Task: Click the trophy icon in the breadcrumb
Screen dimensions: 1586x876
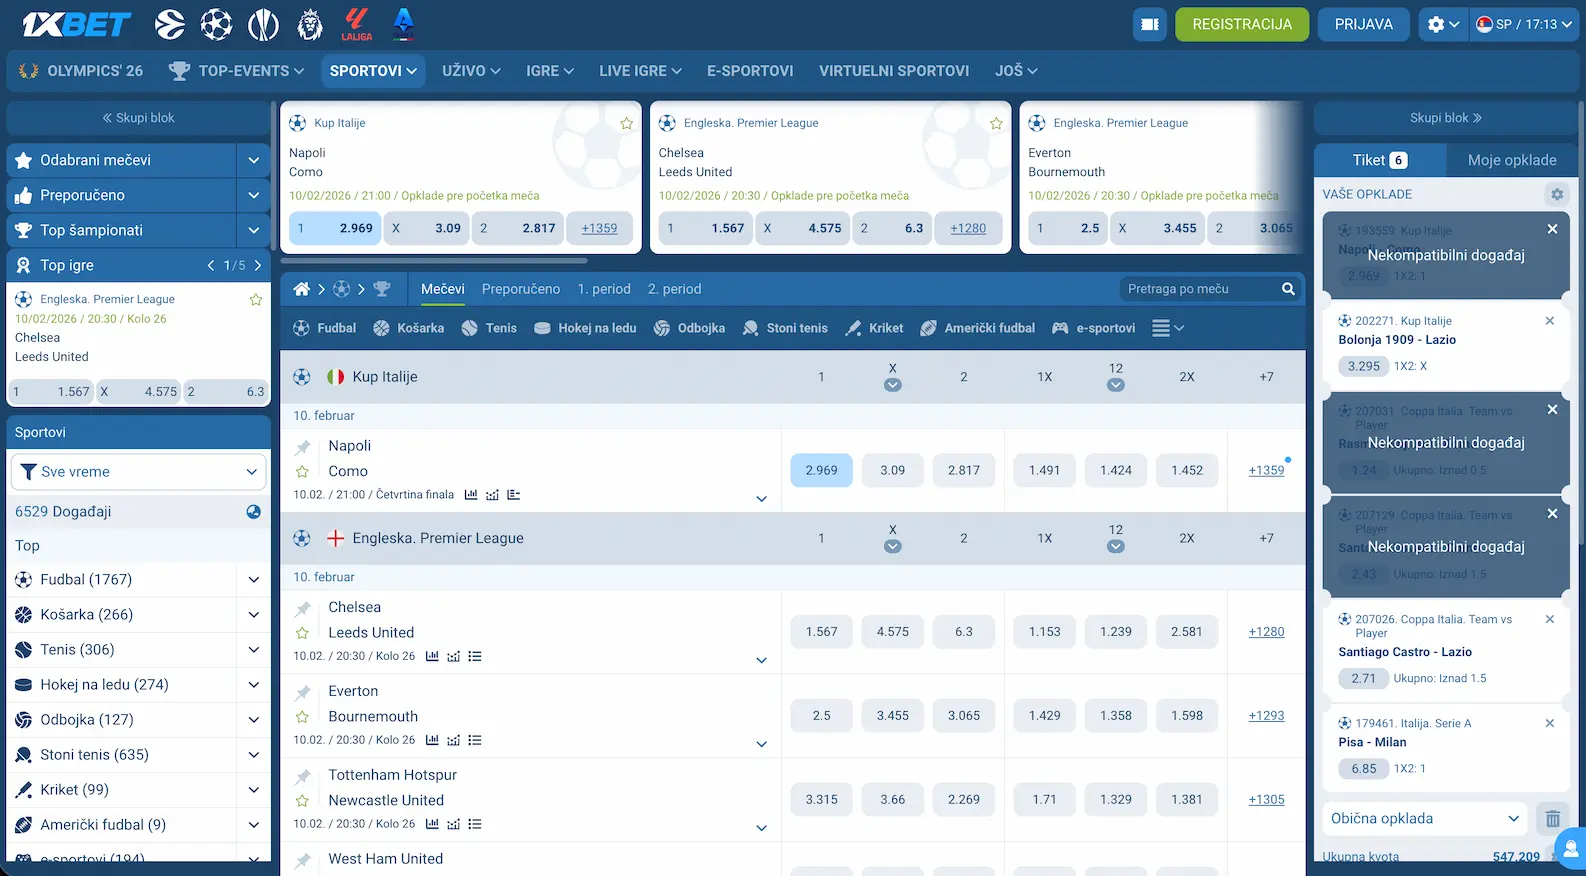Action: (x=382, y=289)
